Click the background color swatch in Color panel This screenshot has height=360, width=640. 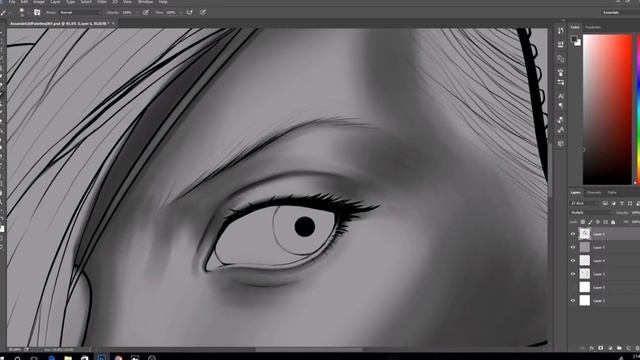[578, 42]
